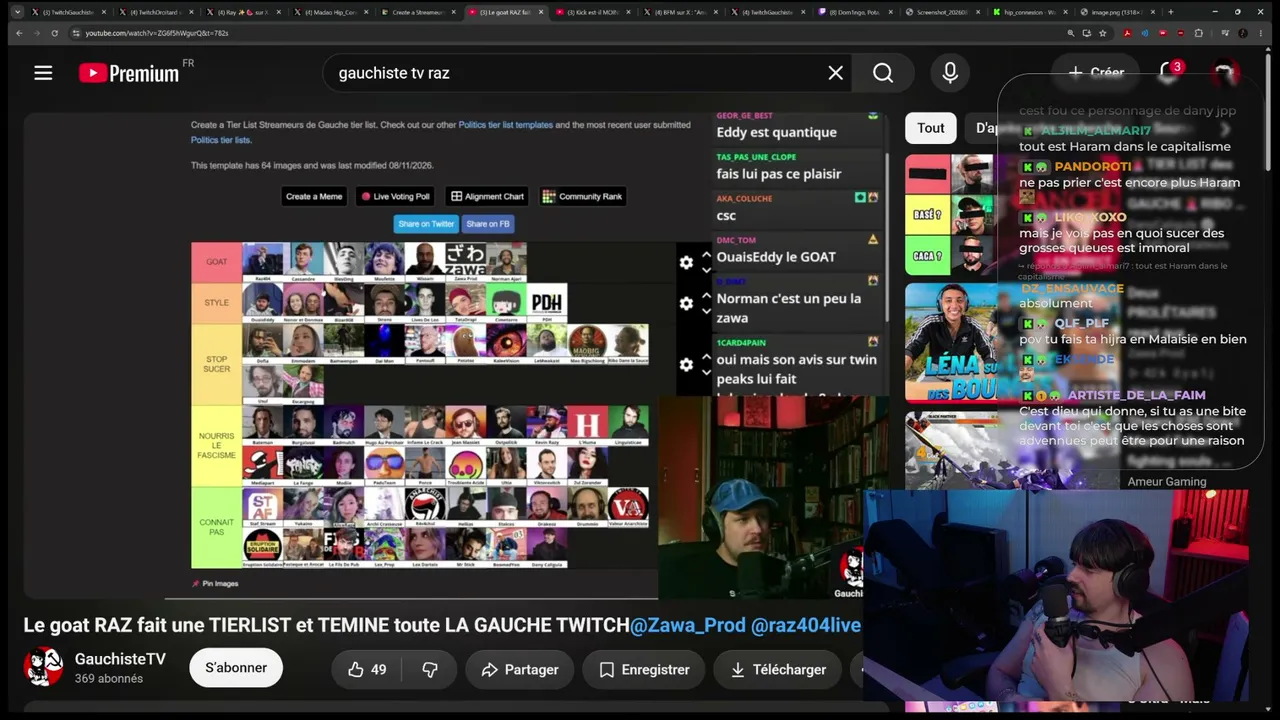Follow the Politics tier list templates link
This screenshot has width=1280, height=720.
point(505,125)
